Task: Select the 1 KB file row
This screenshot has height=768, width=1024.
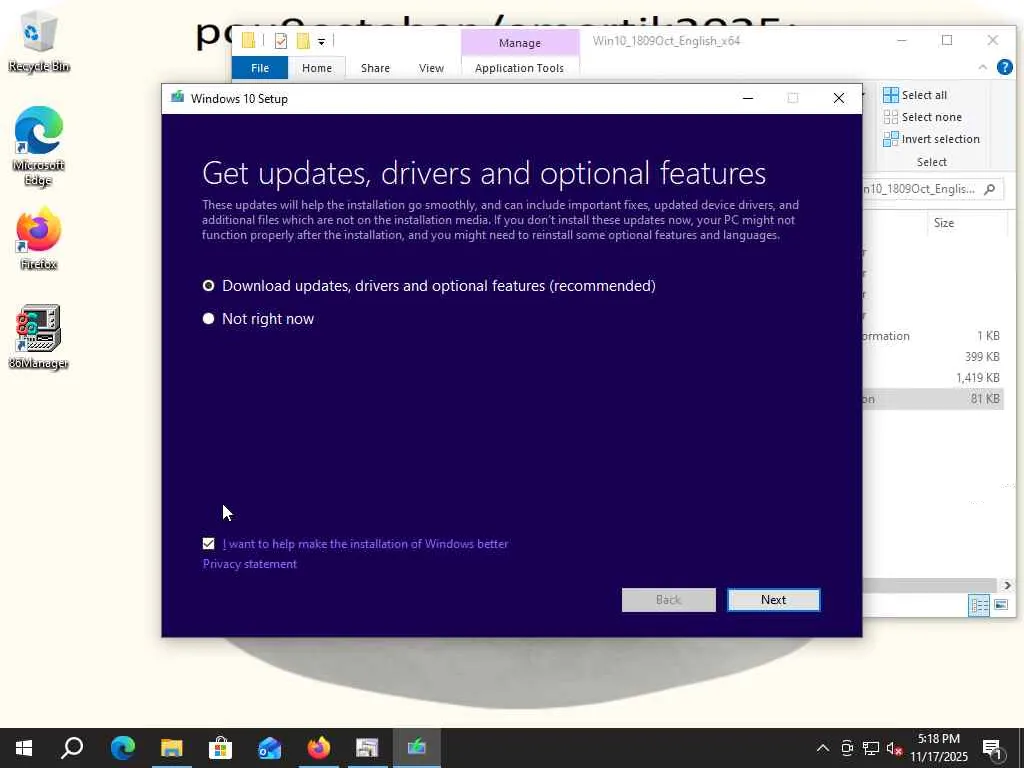Action: (x=933, y=336)
